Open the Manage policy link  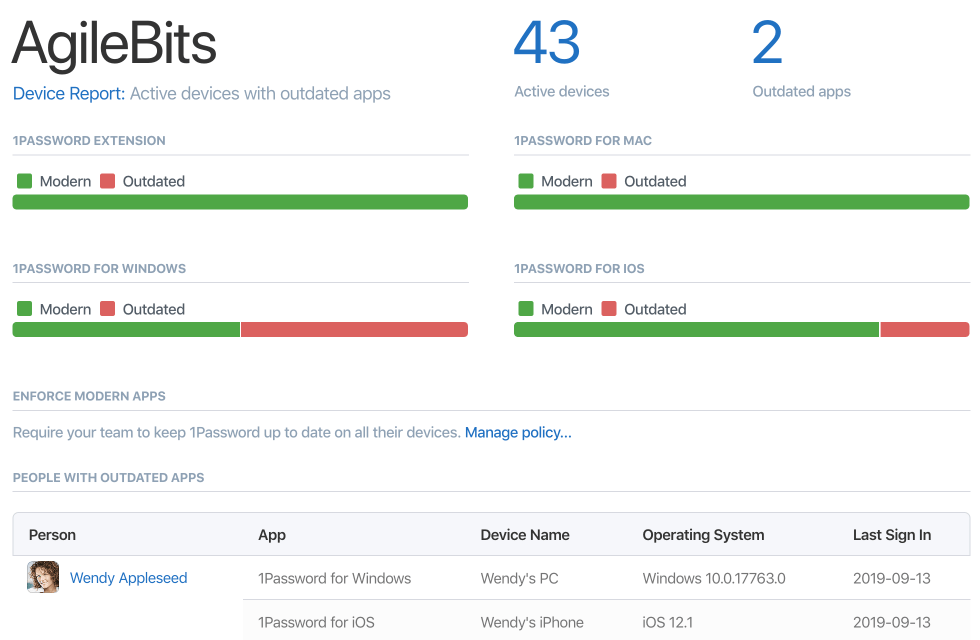click(518, 432)
